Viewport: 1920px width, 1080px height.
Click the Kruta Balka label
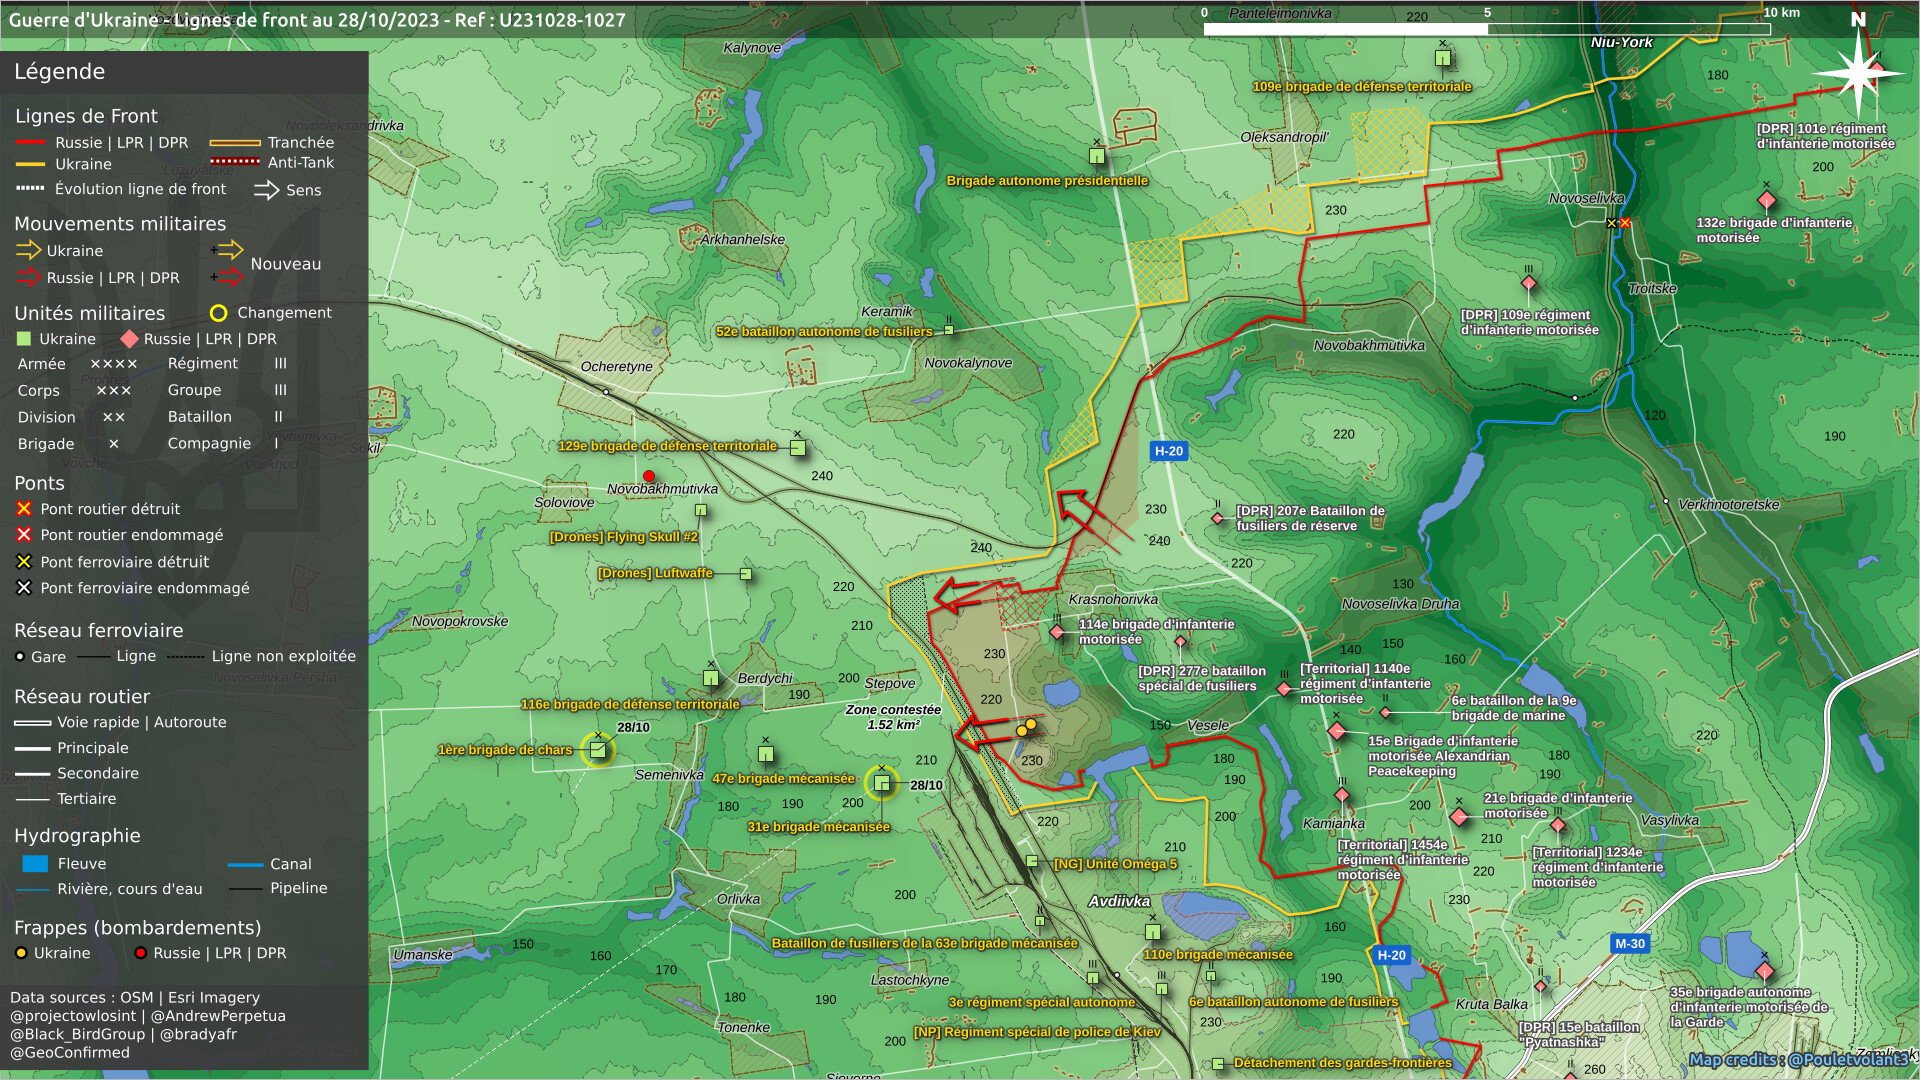pyautogui.click(x=1491, y=1004)
